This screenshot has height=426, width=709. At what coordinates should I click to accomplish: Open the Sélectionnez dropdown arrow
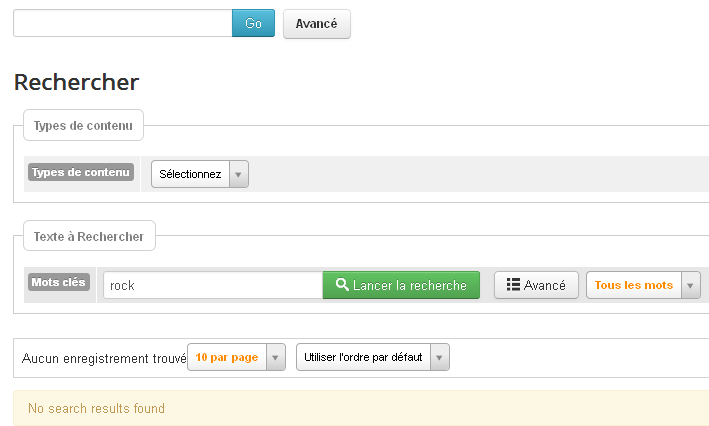click(x=239, y=174)
